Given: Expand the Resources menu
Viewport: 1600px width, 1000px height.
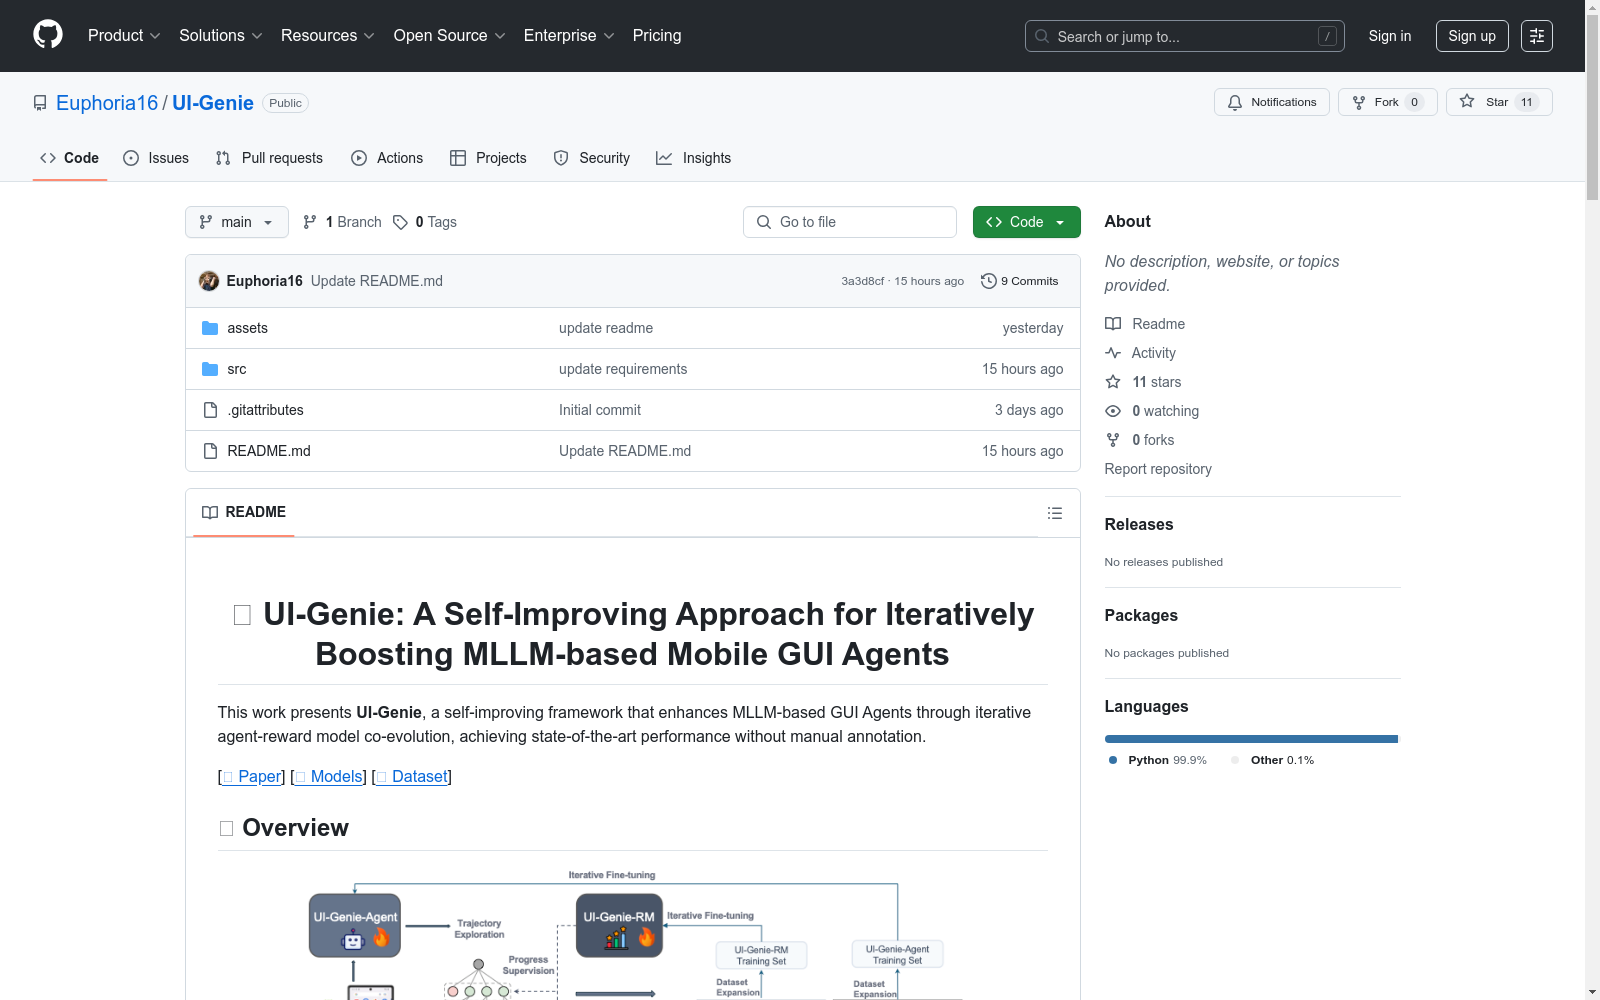Looking at the screenshot, I should (328, 36).
